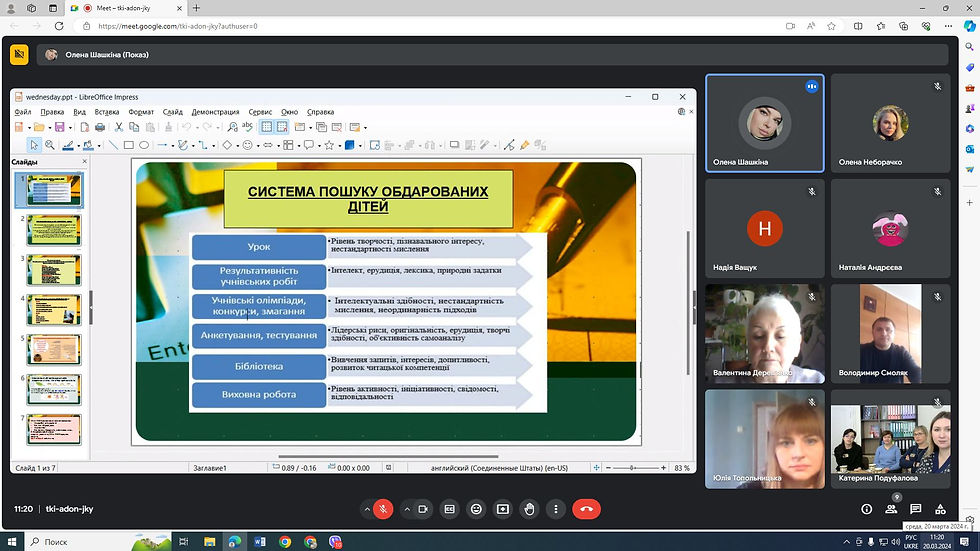This screenshot has height=551, width=980.
Task: Open the Вставка menu
Action: (x=107, y=112)
